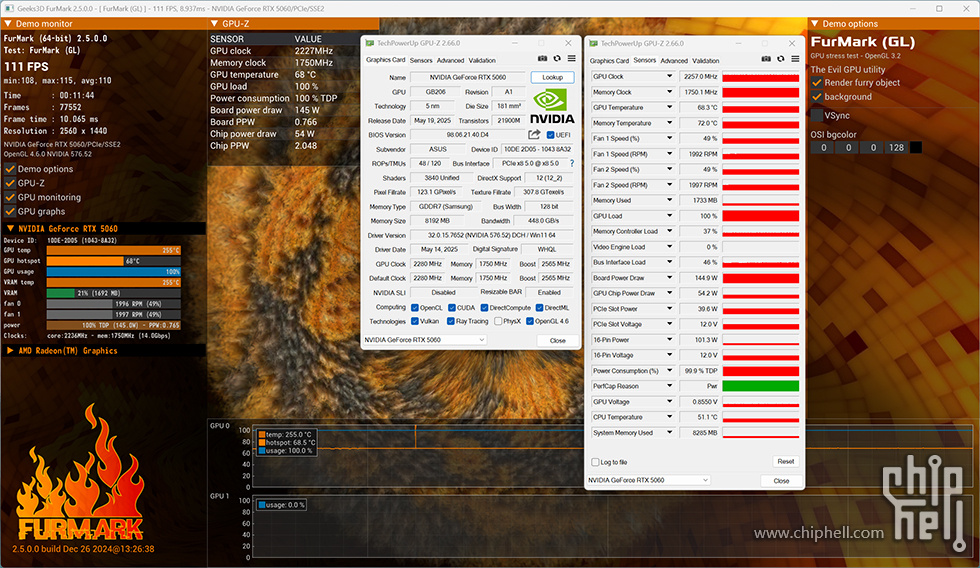This screenshot has width=980, height=568.
Task: Open Validation tab in Sensors window
Action: [706, 61]
